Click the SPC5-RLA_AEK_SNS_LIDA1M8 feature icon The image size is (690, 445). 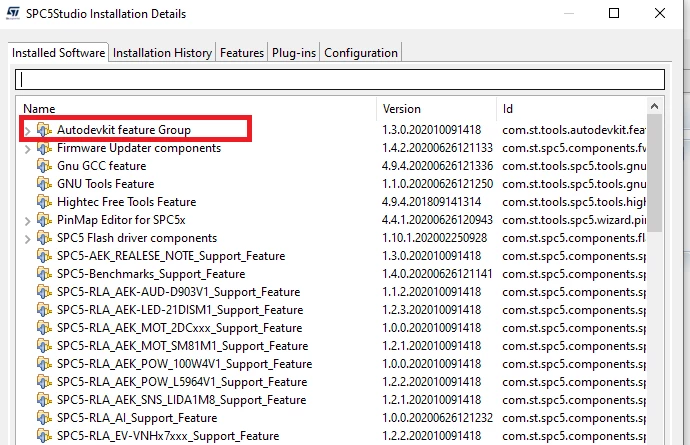pos(44,401)
